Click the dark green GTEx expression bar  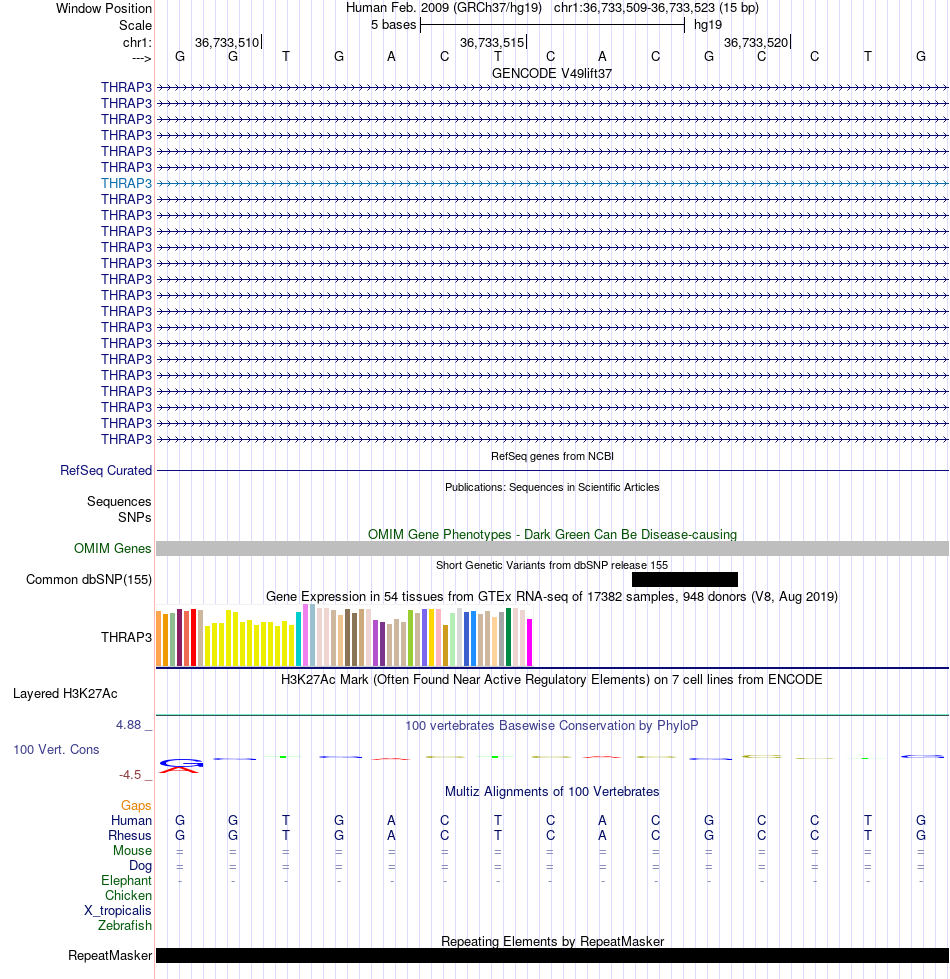point(508,637)
